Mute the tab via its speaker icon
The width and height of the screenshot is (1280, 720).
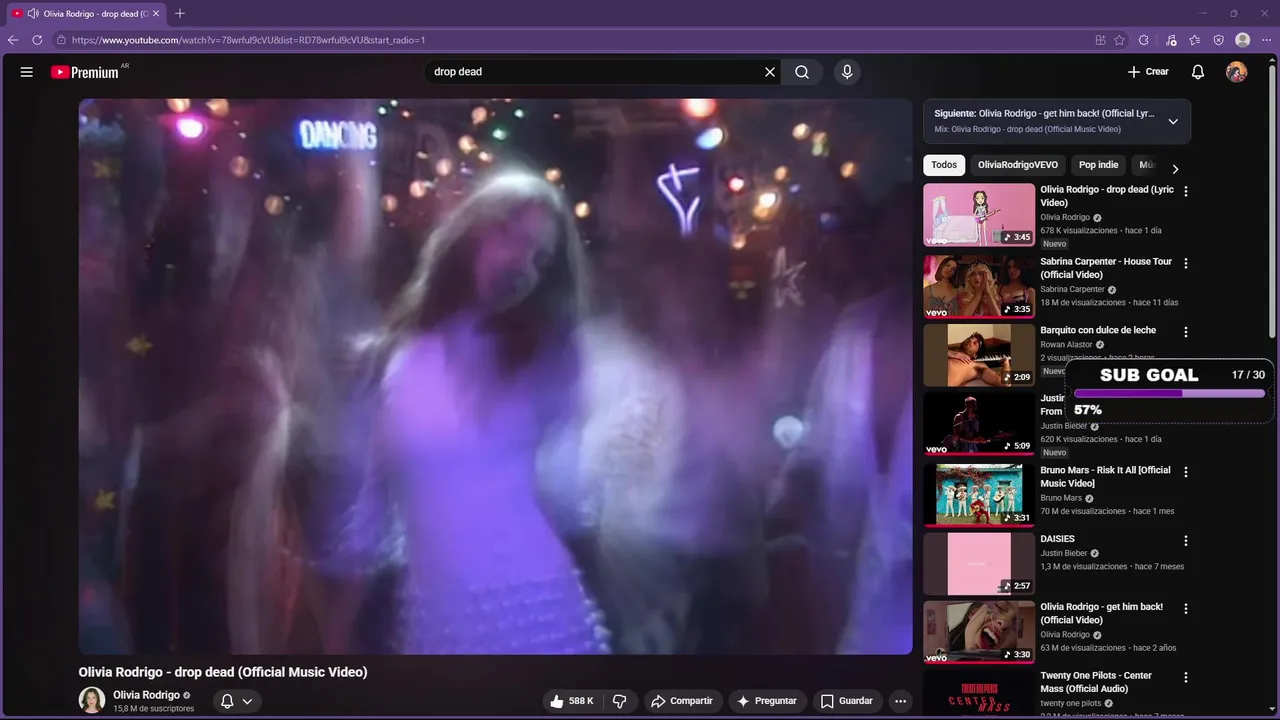[33, 14]
